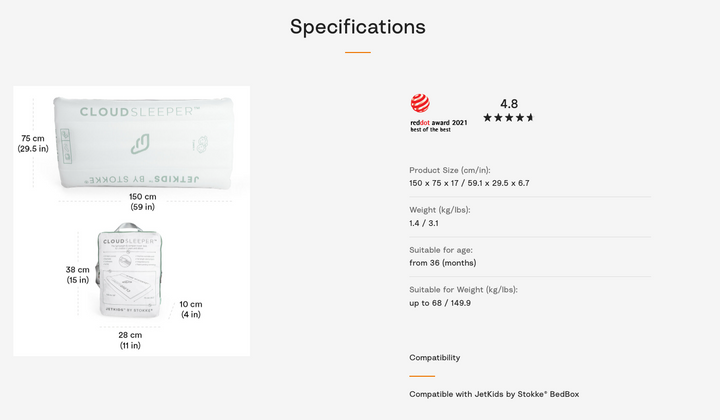Click the packed CloudSleeper bag image
The image size is (720, 420).
click(x=131, y=275)
